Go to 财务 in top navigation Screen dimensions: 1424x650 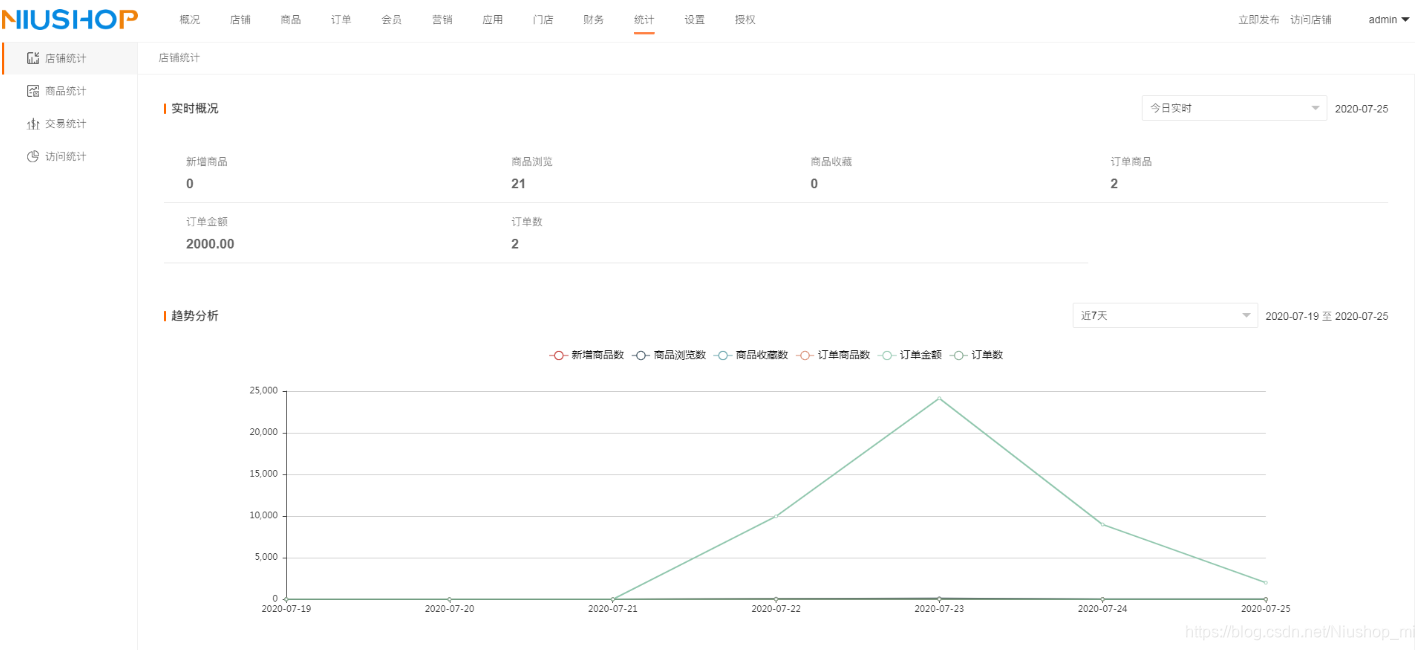pos(594,20)
